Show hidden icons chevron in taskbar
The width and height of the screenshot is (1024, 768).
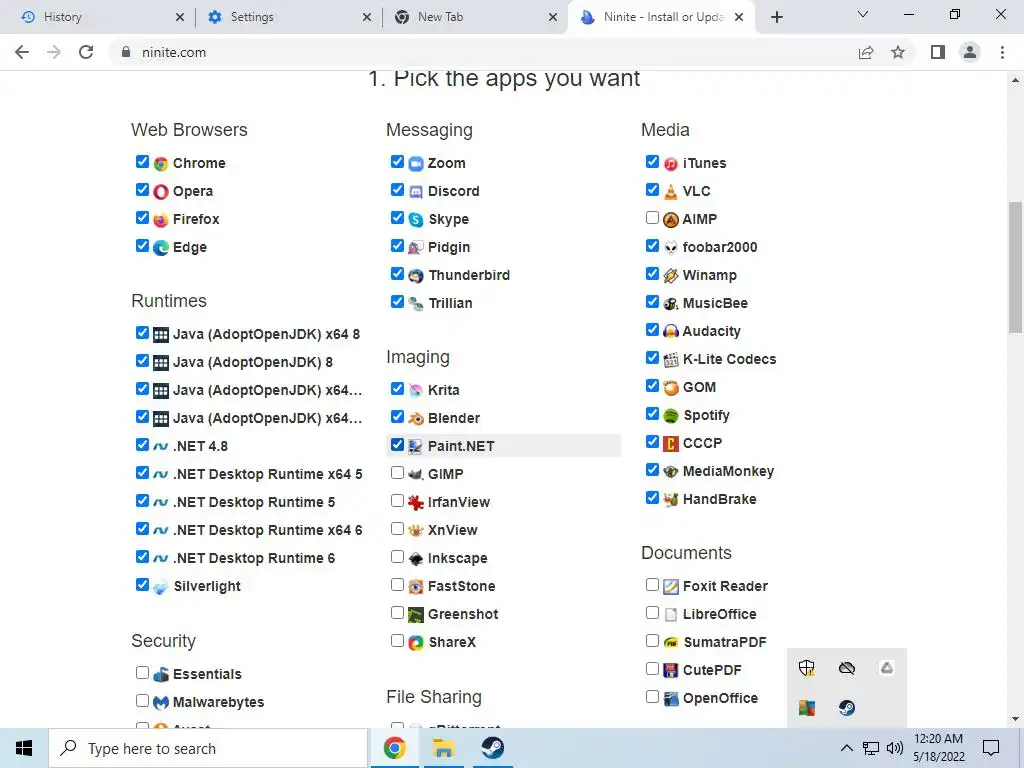(846, 748)
